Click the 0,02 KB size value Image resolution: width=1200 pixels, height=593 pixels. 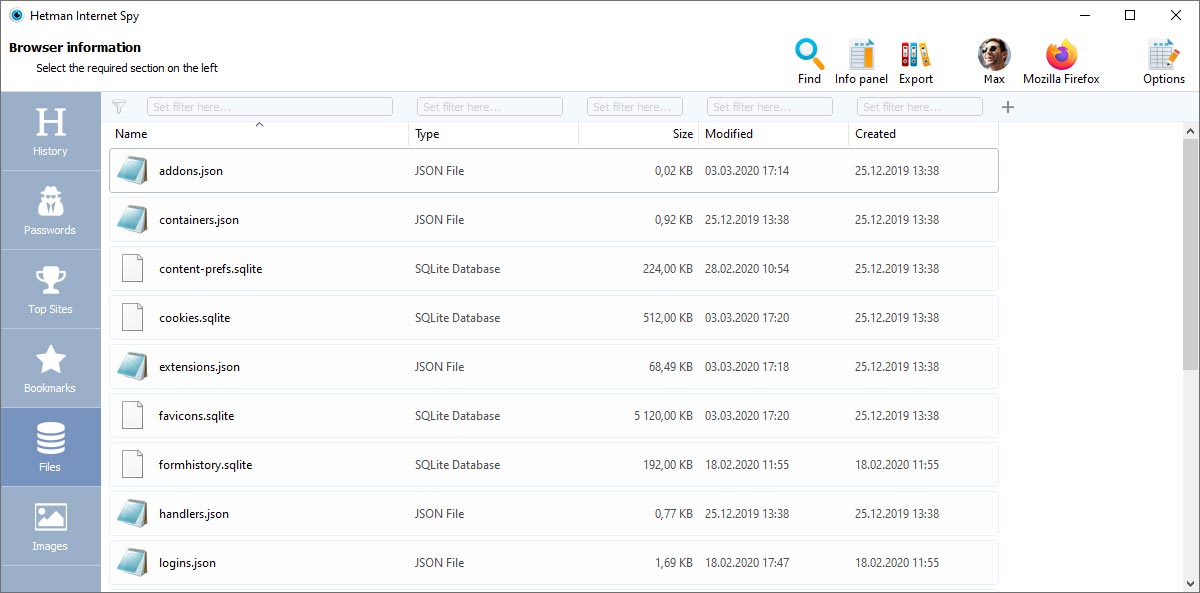[674, 171]
